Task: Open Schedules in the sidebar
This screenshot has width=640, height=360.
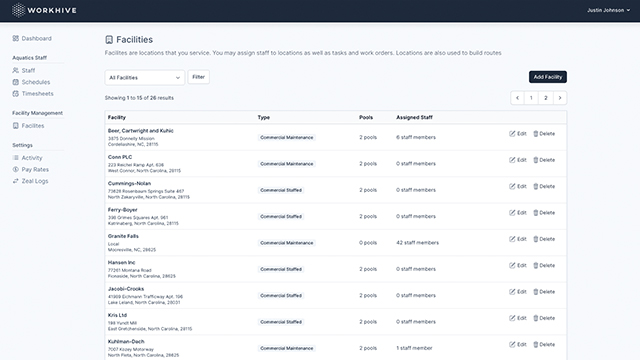Action: click(x=31, y=82)
